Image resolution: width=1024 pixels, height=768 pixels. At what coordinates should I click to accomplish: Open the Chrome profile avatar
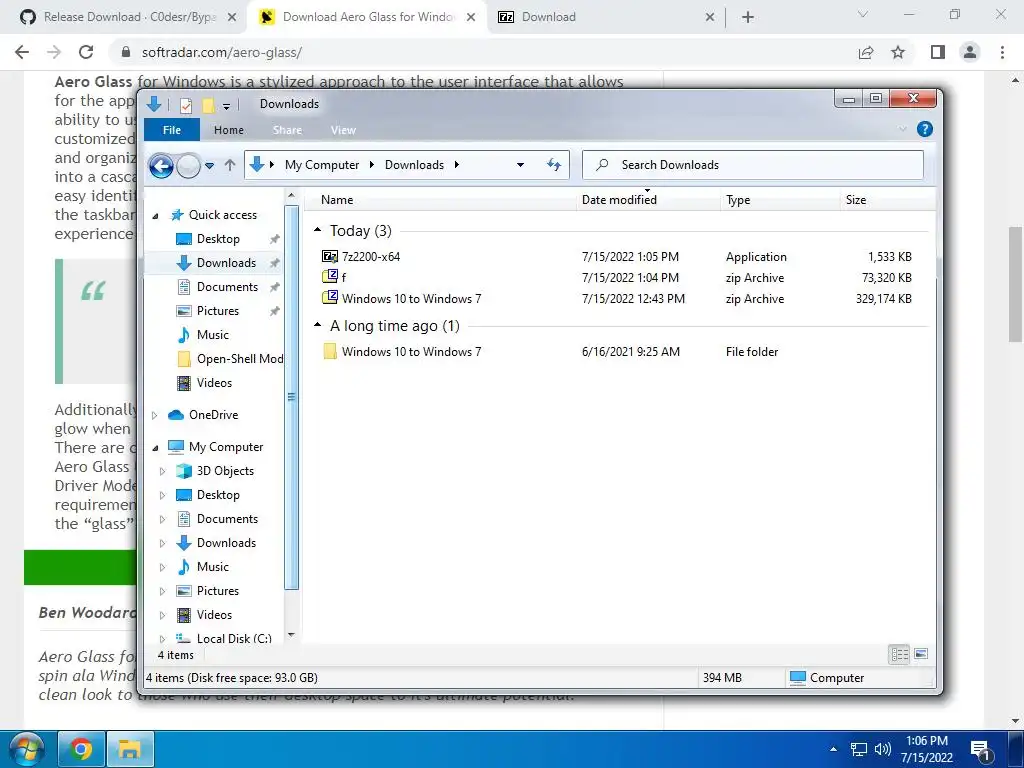click(970, 52)
